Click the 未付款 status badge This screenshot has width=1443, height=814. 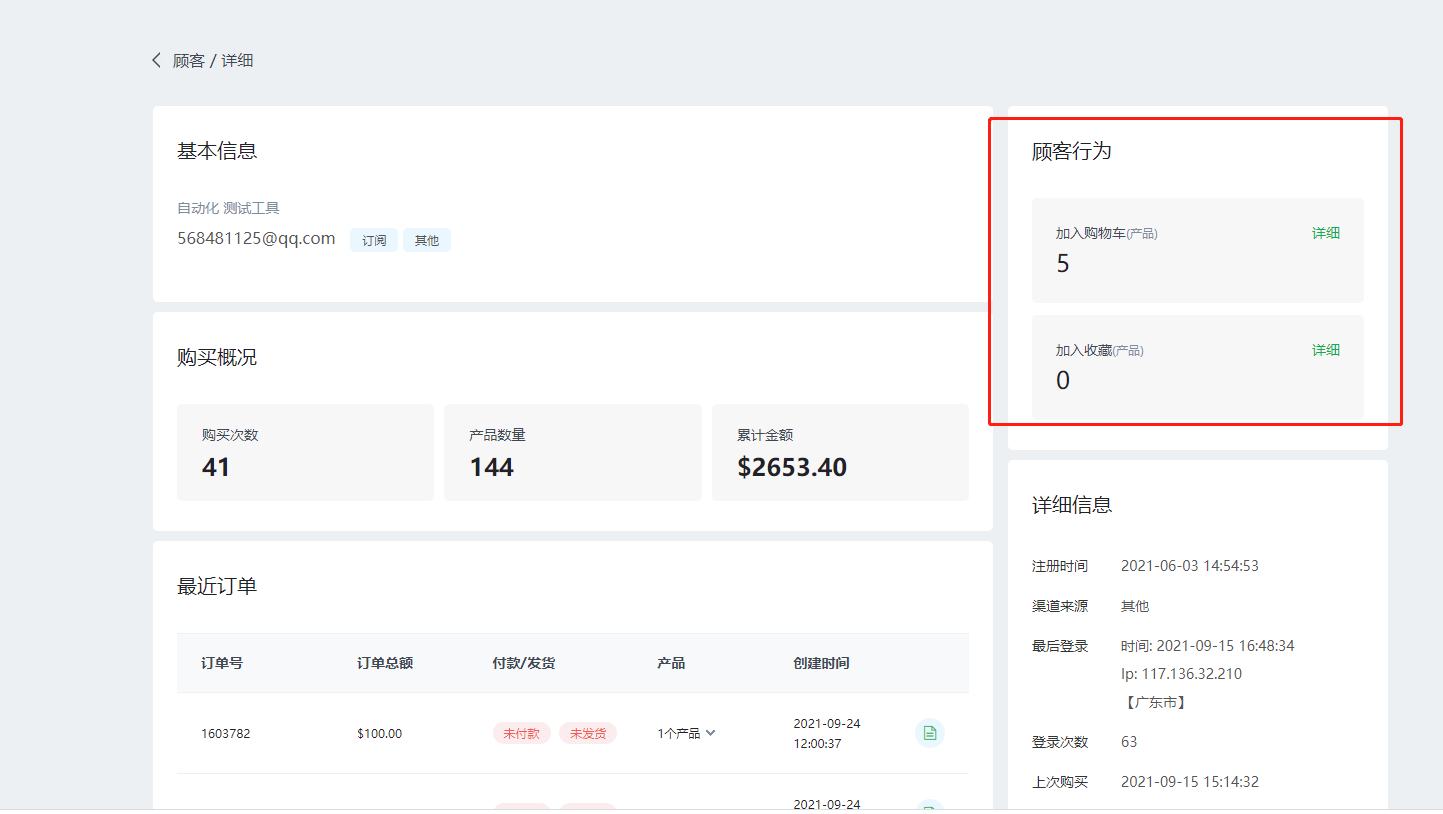pos(521,733)
